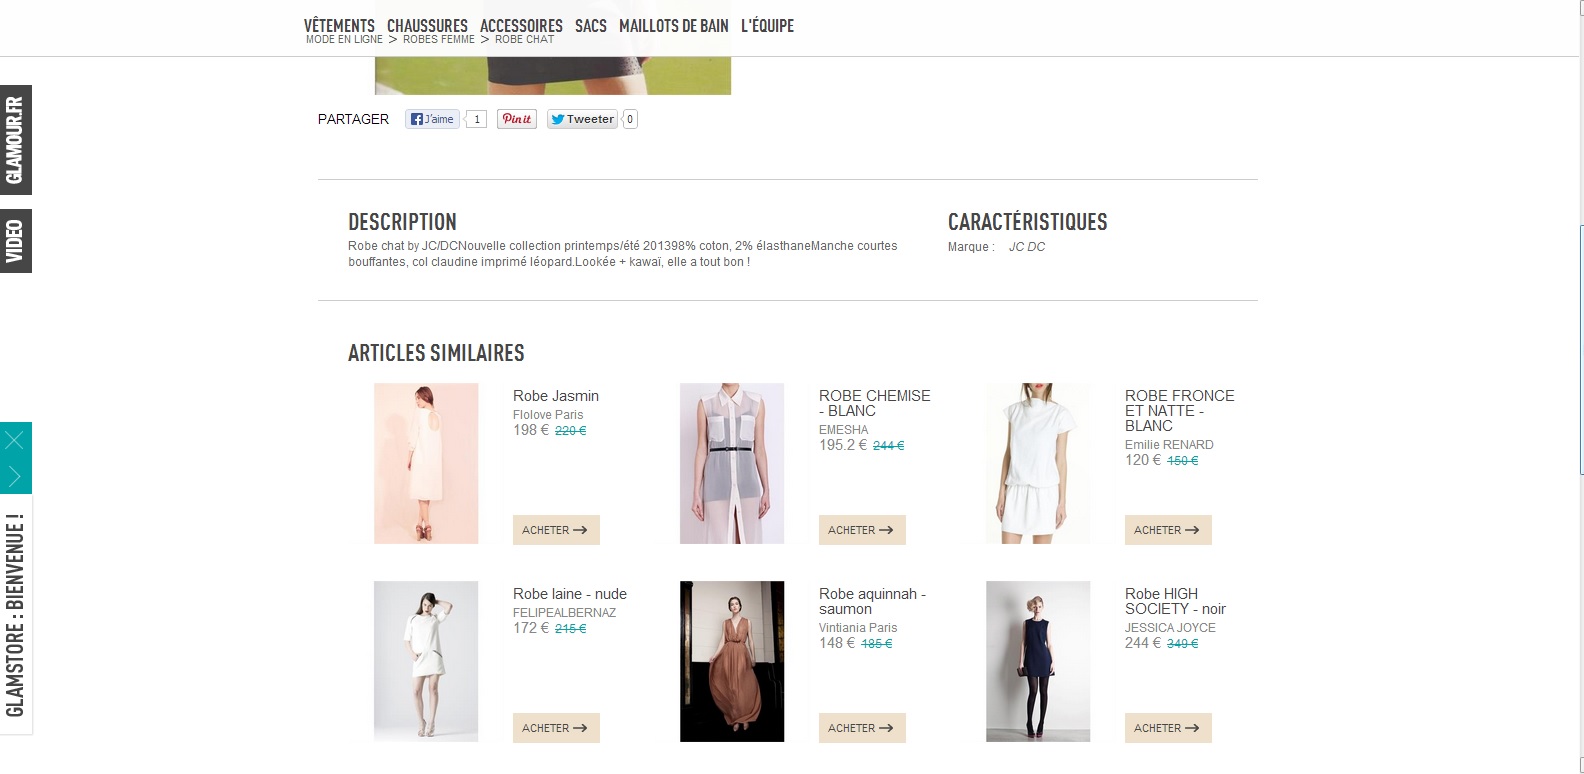
Task: View the ROBE FRONCE ET NATTE image
Action: (x=1038, y=463)
